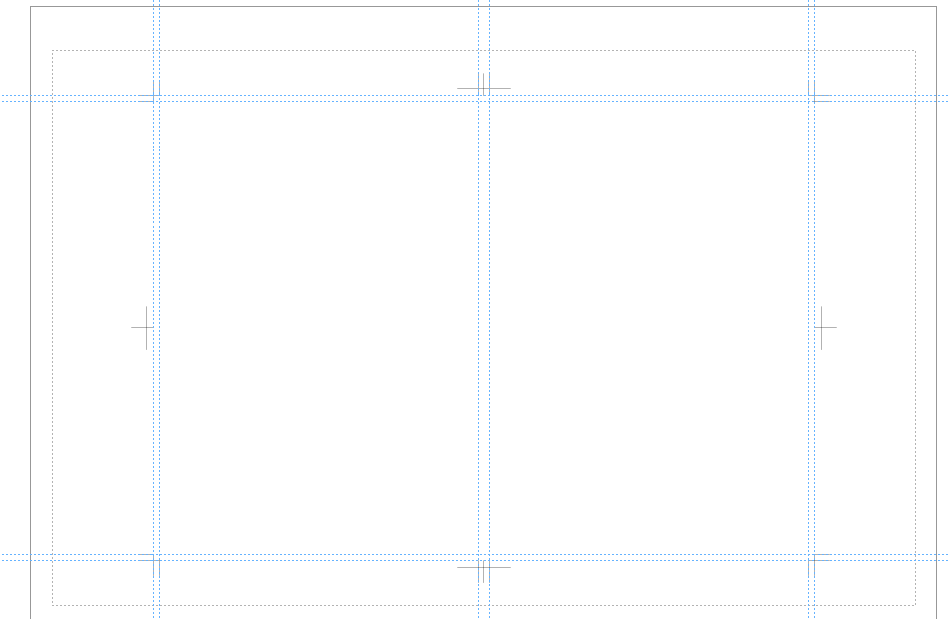Select the left registration cross mark
The image size is (949, 619).
(142, 328)
